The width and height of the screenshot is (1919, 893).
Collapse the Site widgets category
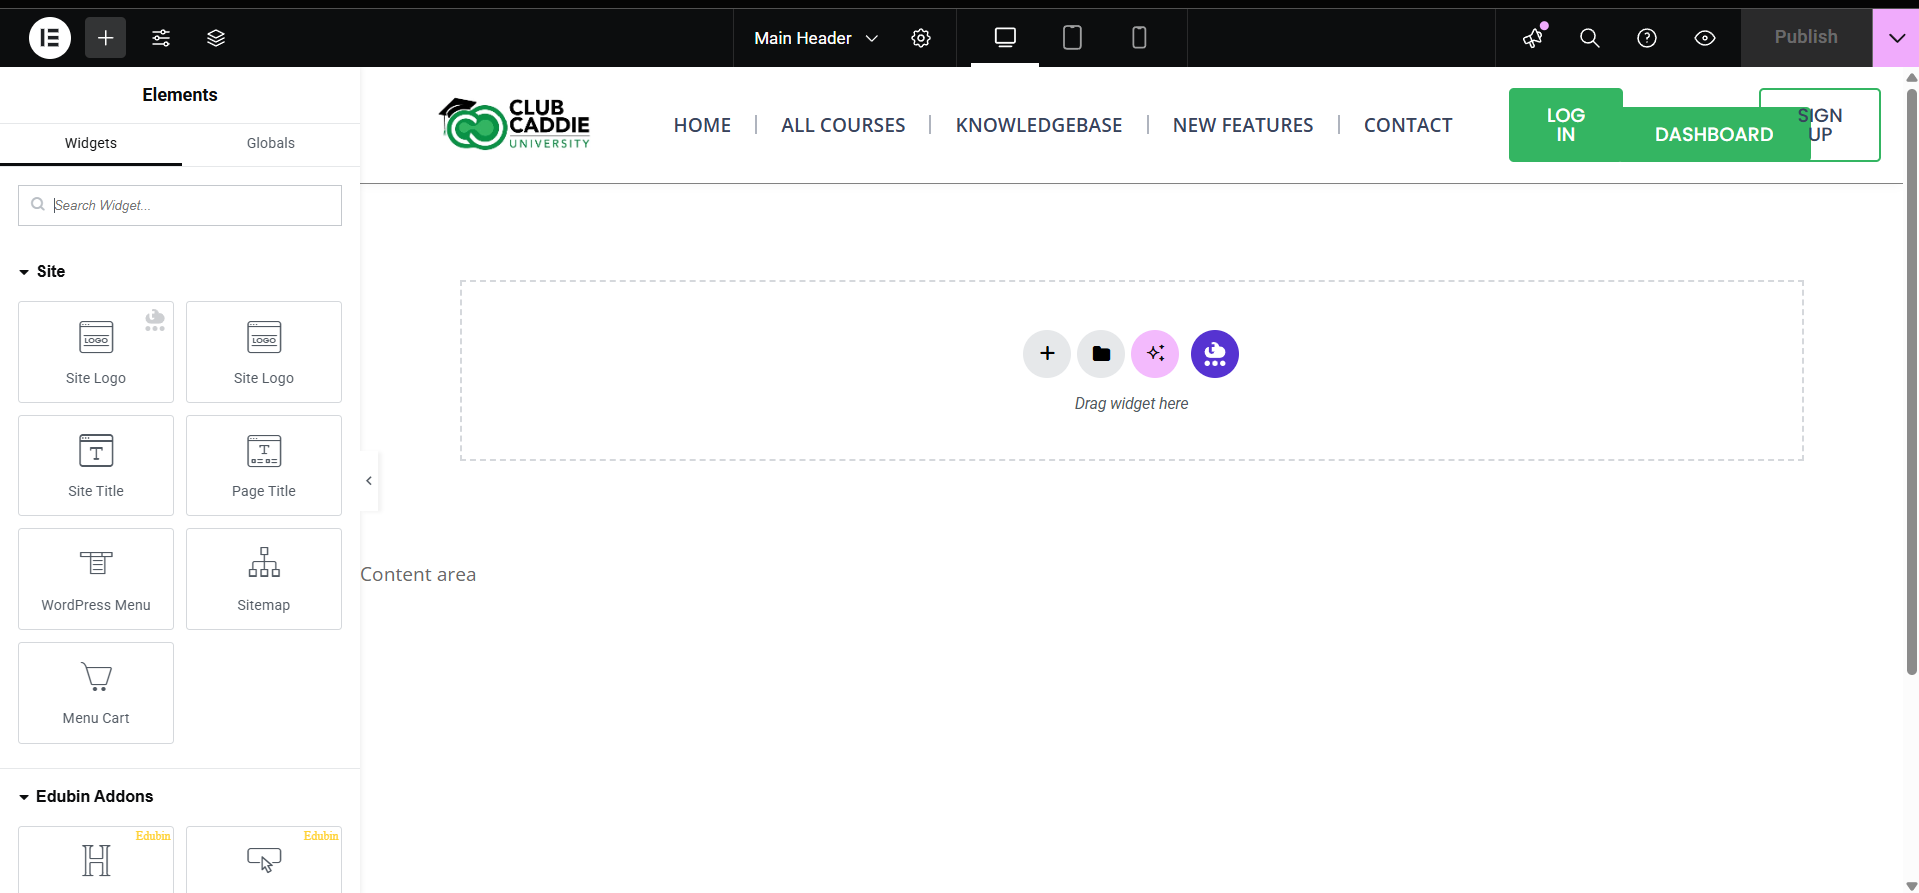point(42,271)
